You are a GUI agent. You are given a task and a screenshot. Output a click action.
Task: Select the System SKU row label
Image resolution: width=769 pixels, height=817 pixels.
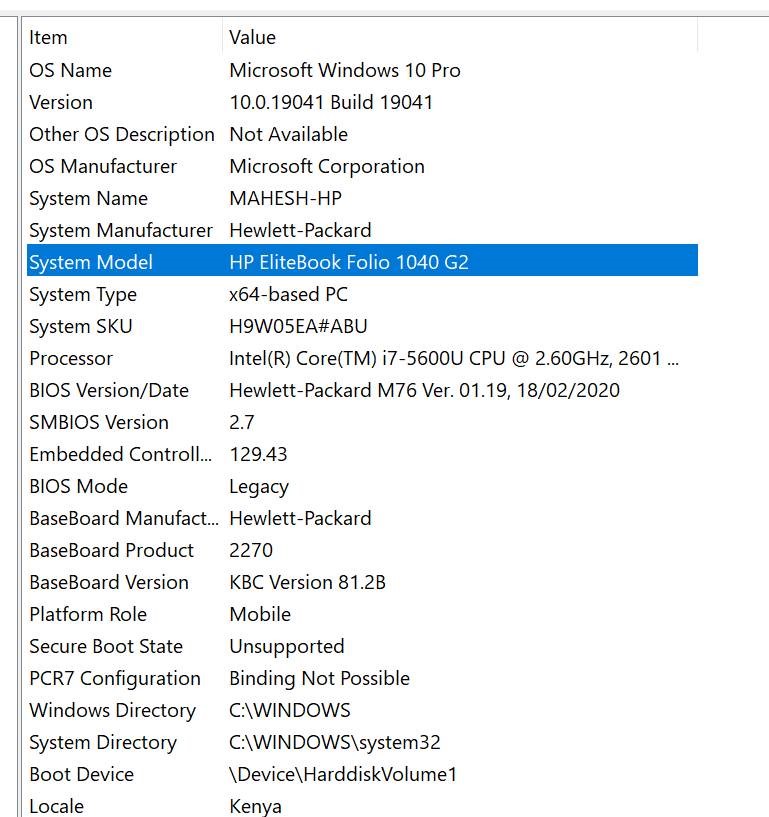[81, 327]
